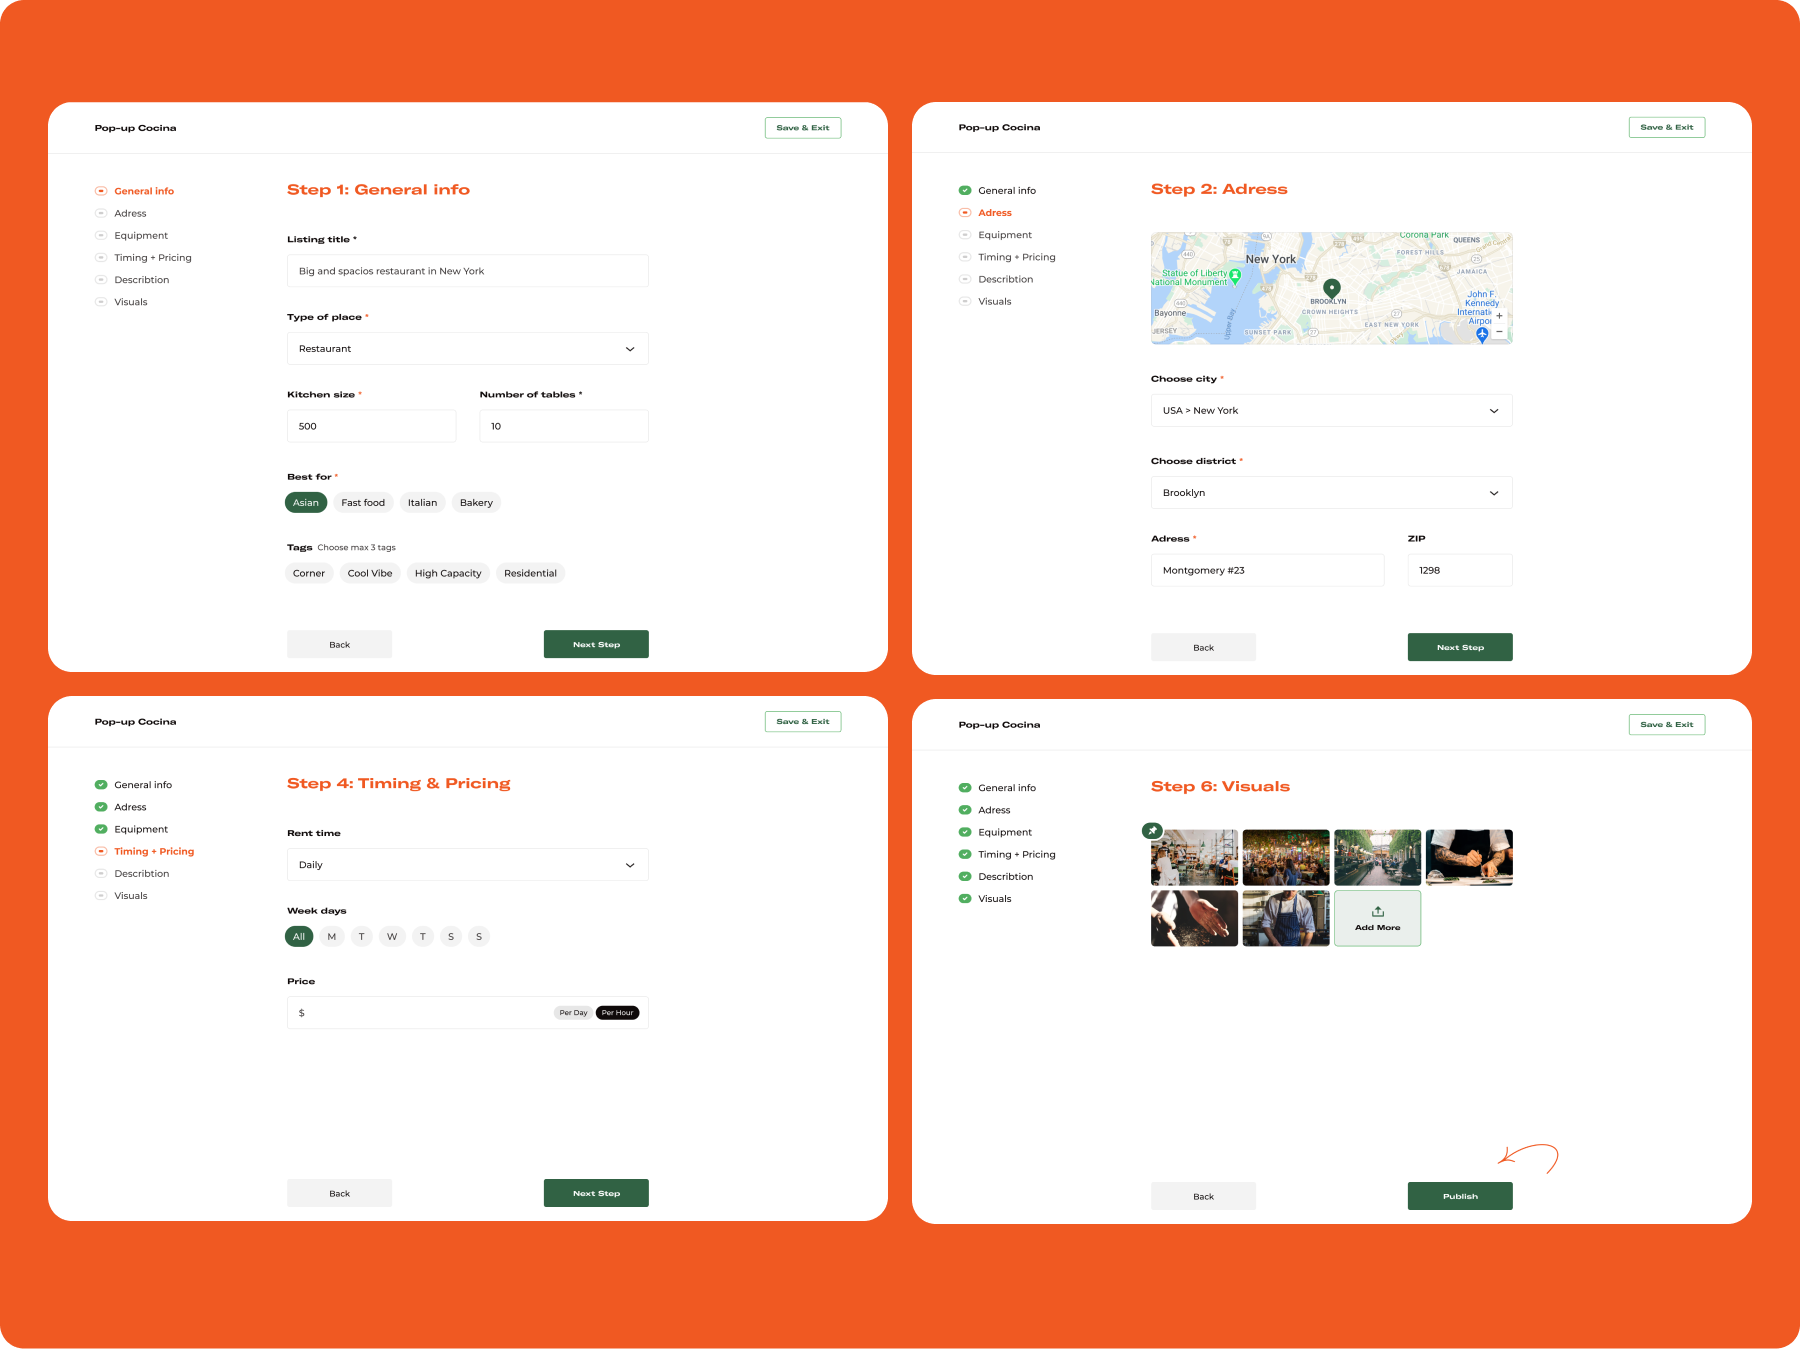Click orange status icon beside Adress in Step 2

pos(965,212)
